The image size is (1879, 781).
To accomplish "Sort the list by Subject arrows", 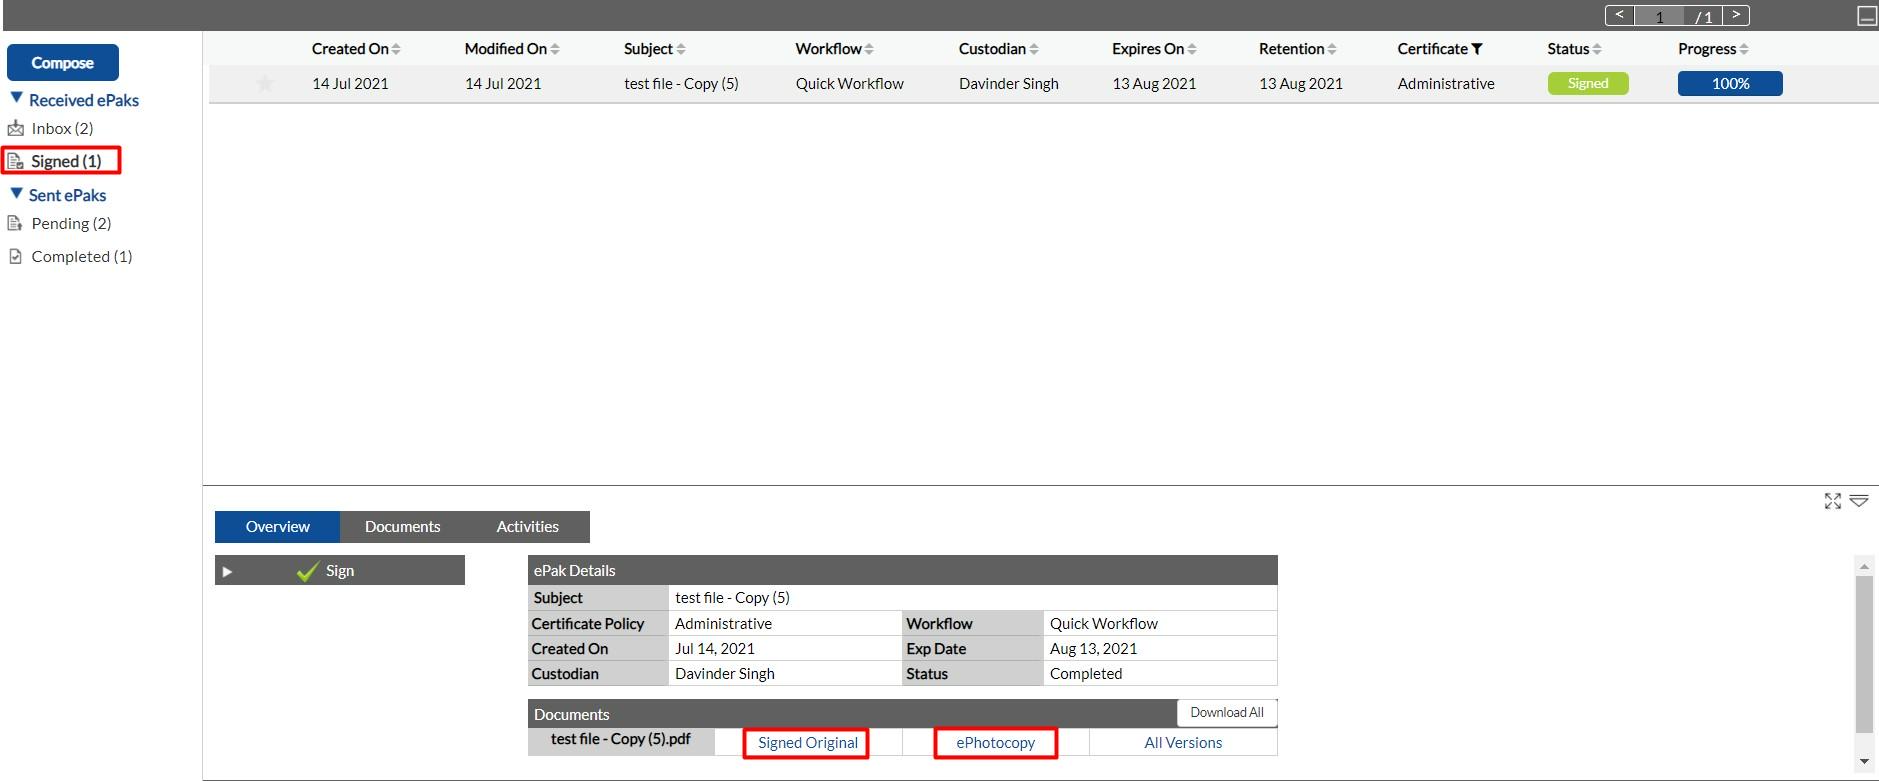I will (681, 49).
